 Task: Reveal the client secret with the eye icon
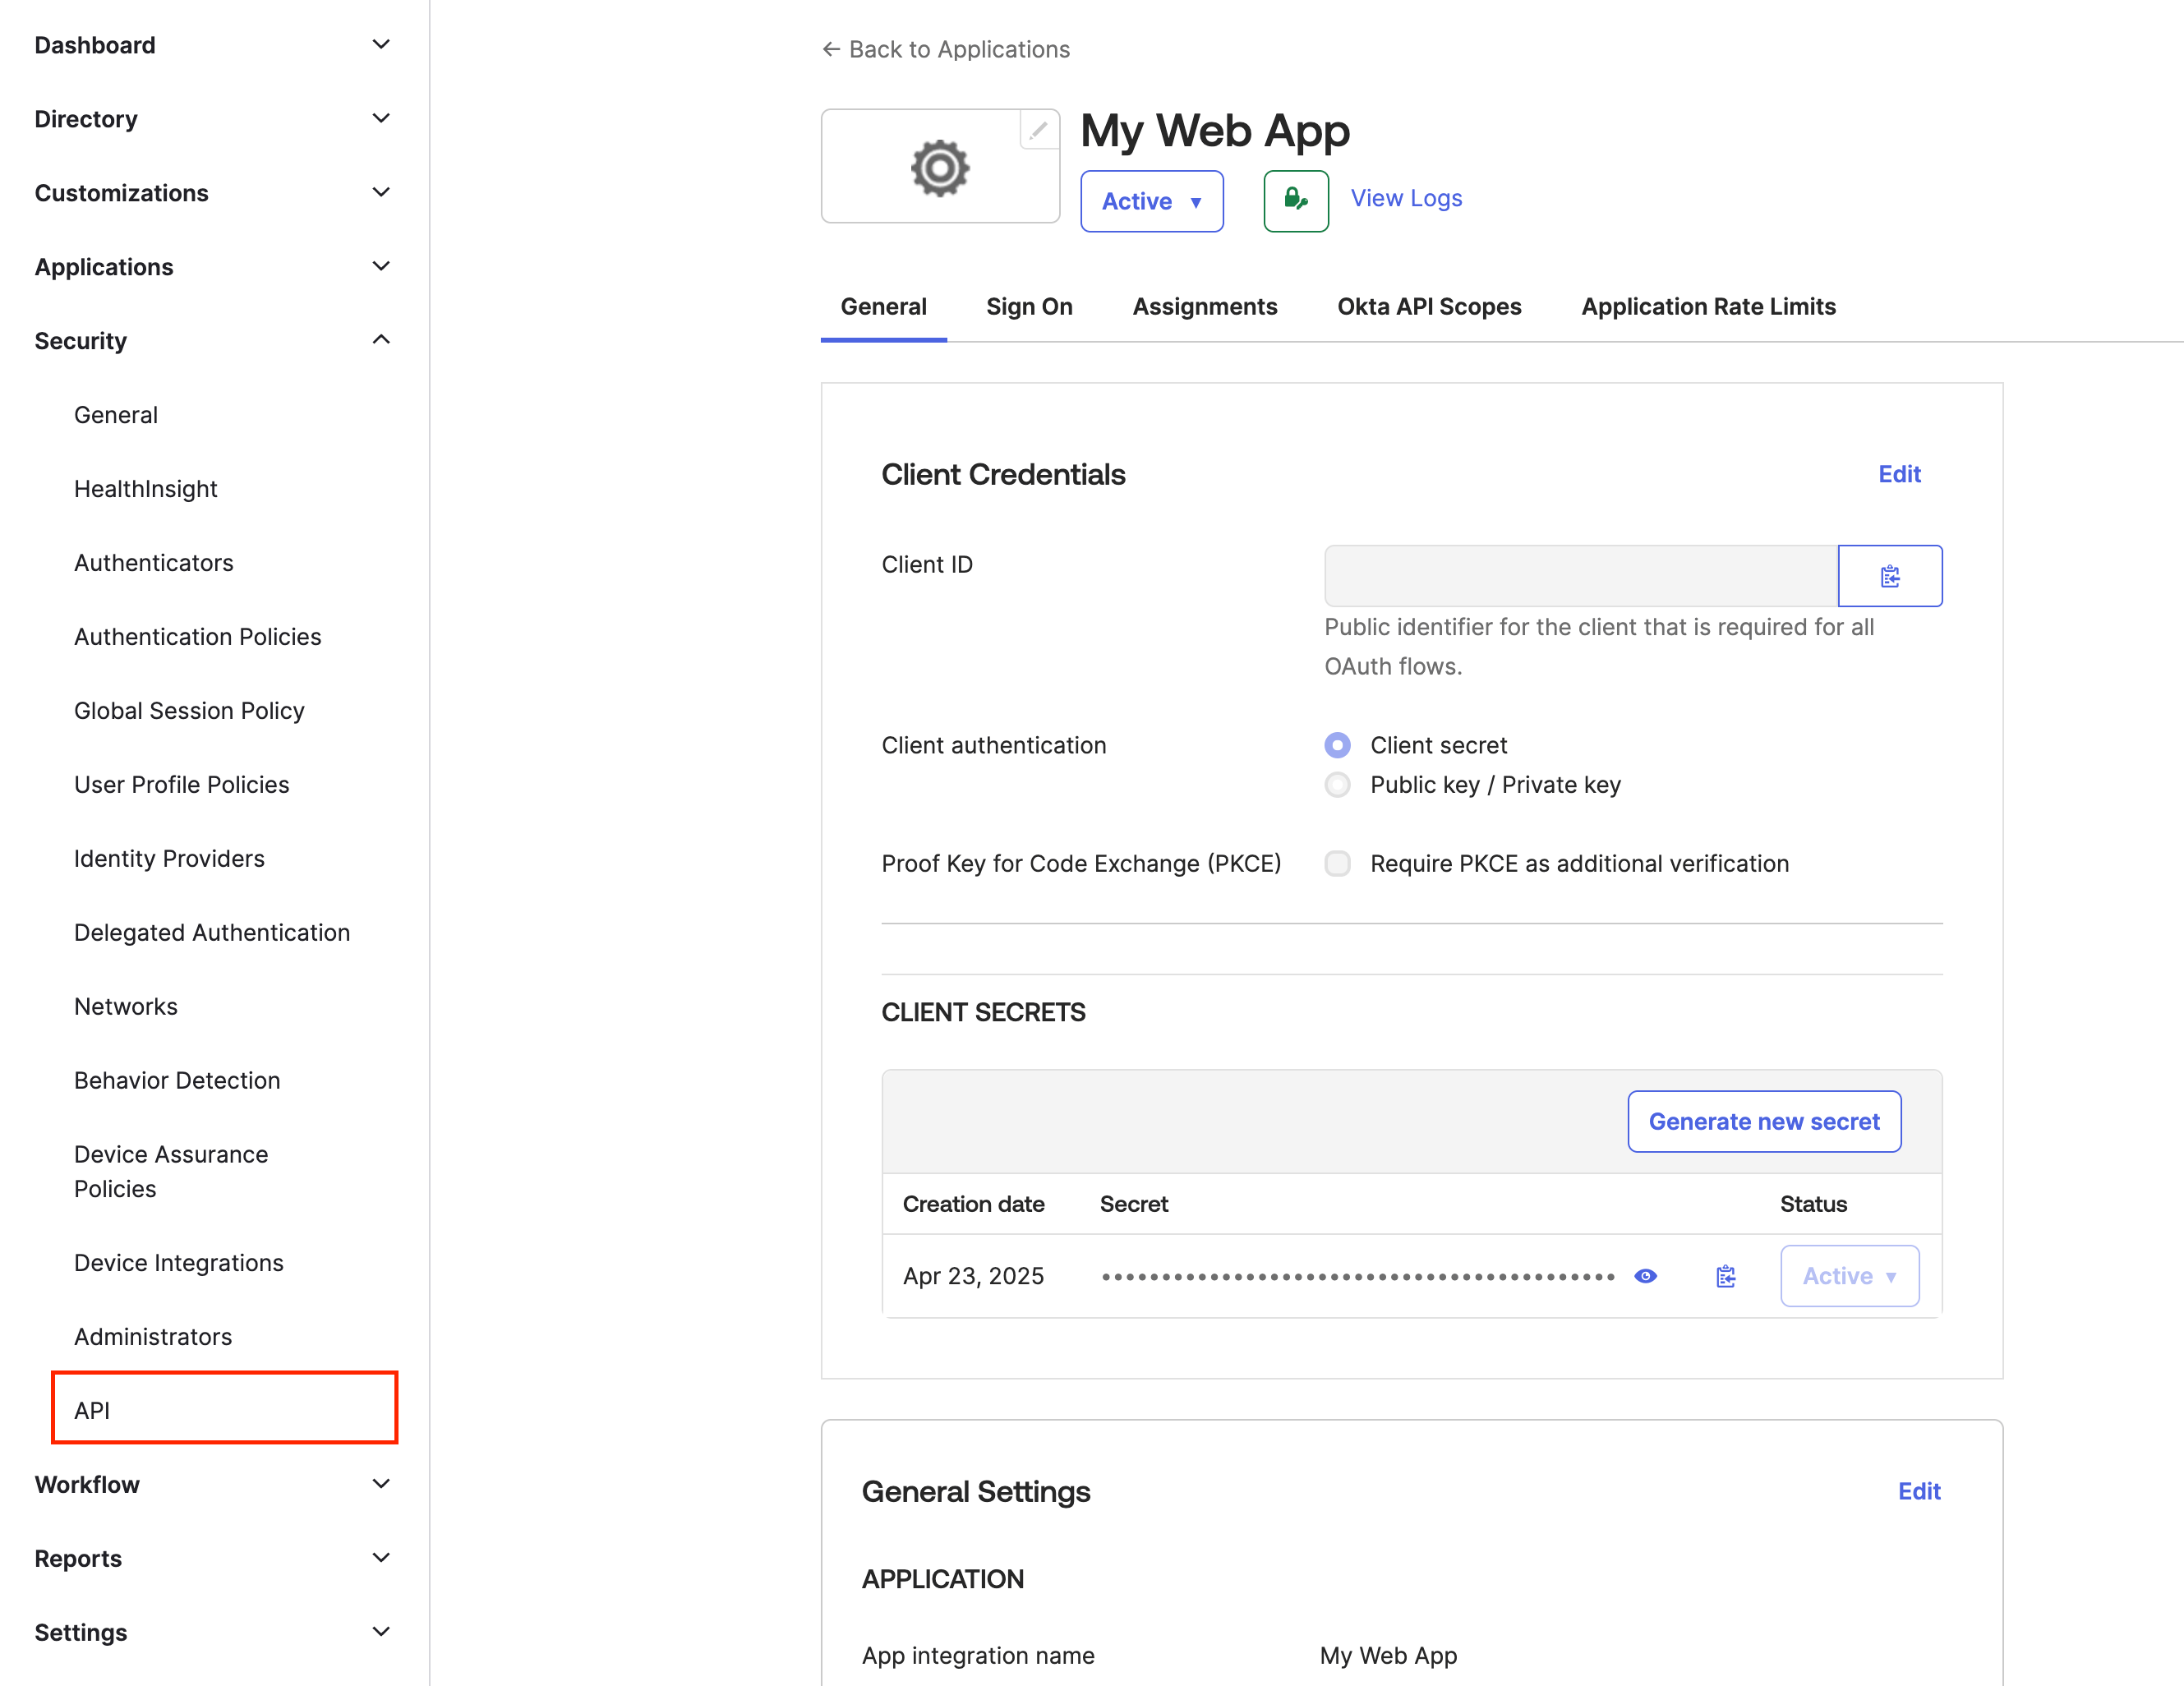[x=1645, y=1275]
